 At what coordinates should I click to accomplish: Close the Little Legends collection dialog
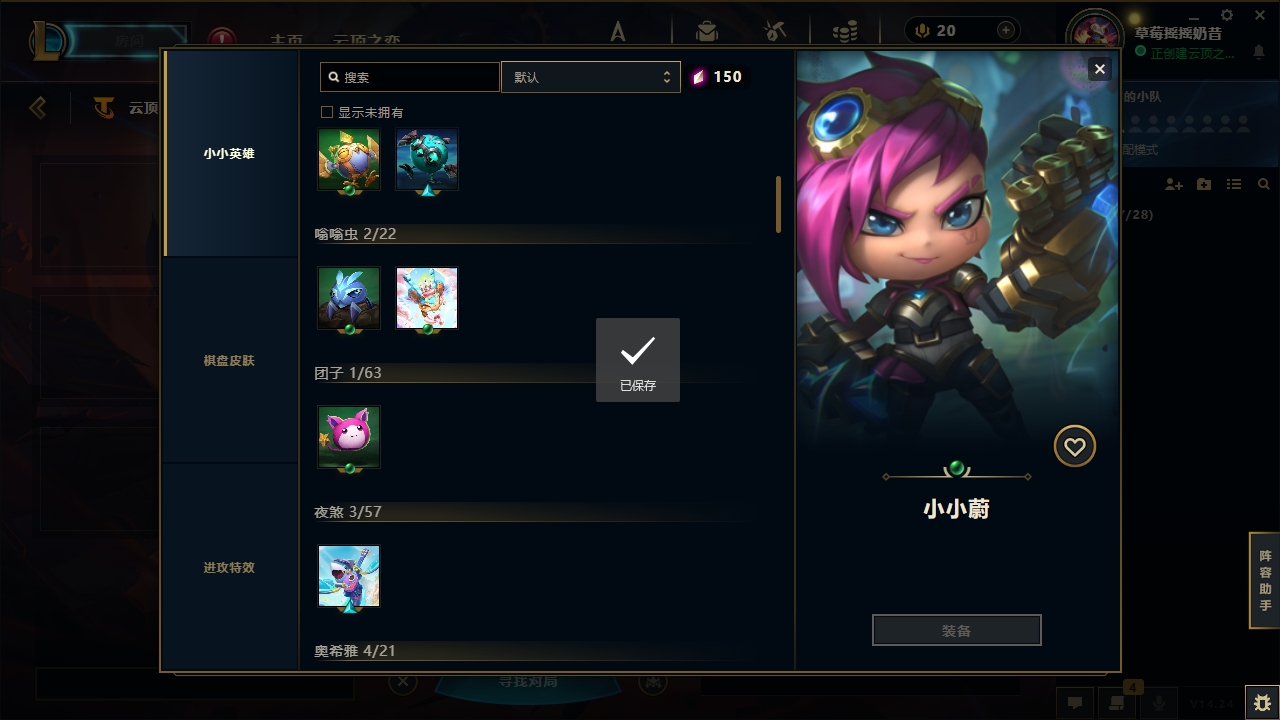1099,69
